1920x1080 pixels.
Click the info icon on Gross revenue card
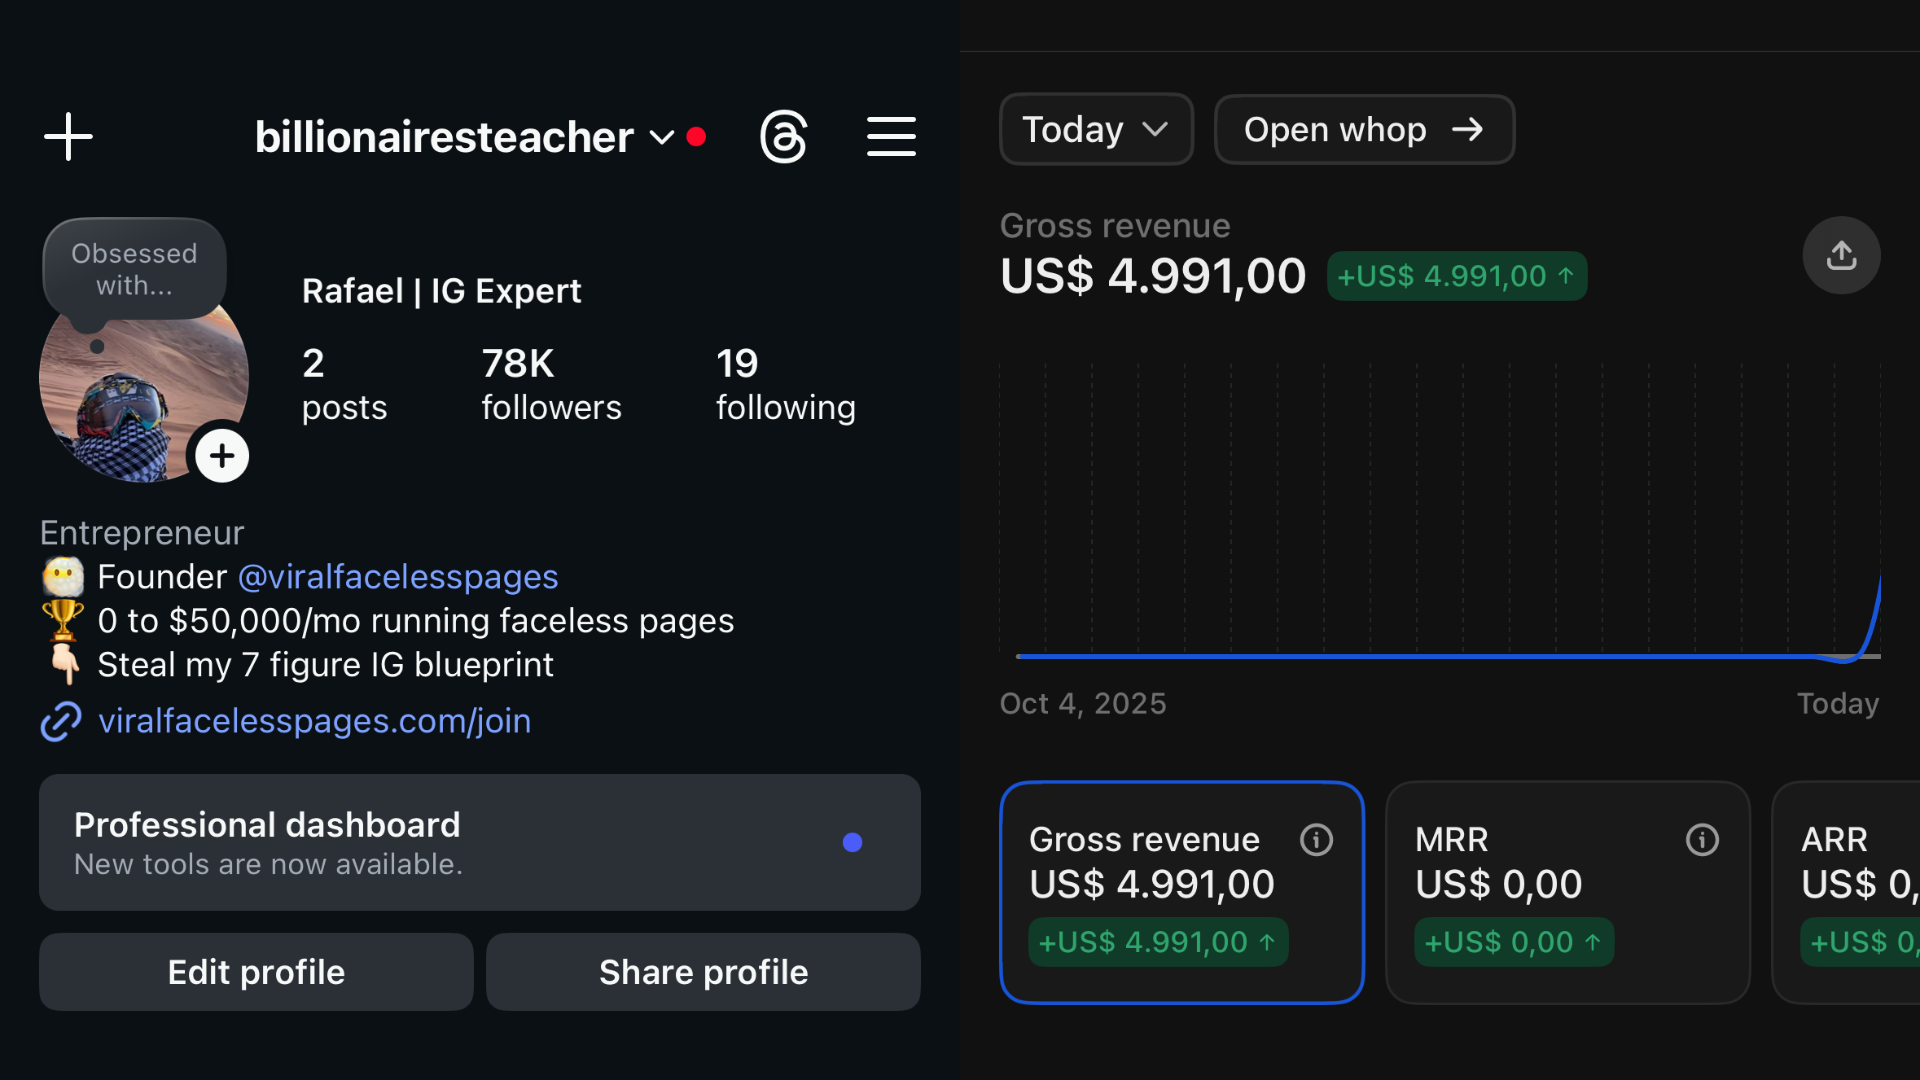tap(1316, 840)
